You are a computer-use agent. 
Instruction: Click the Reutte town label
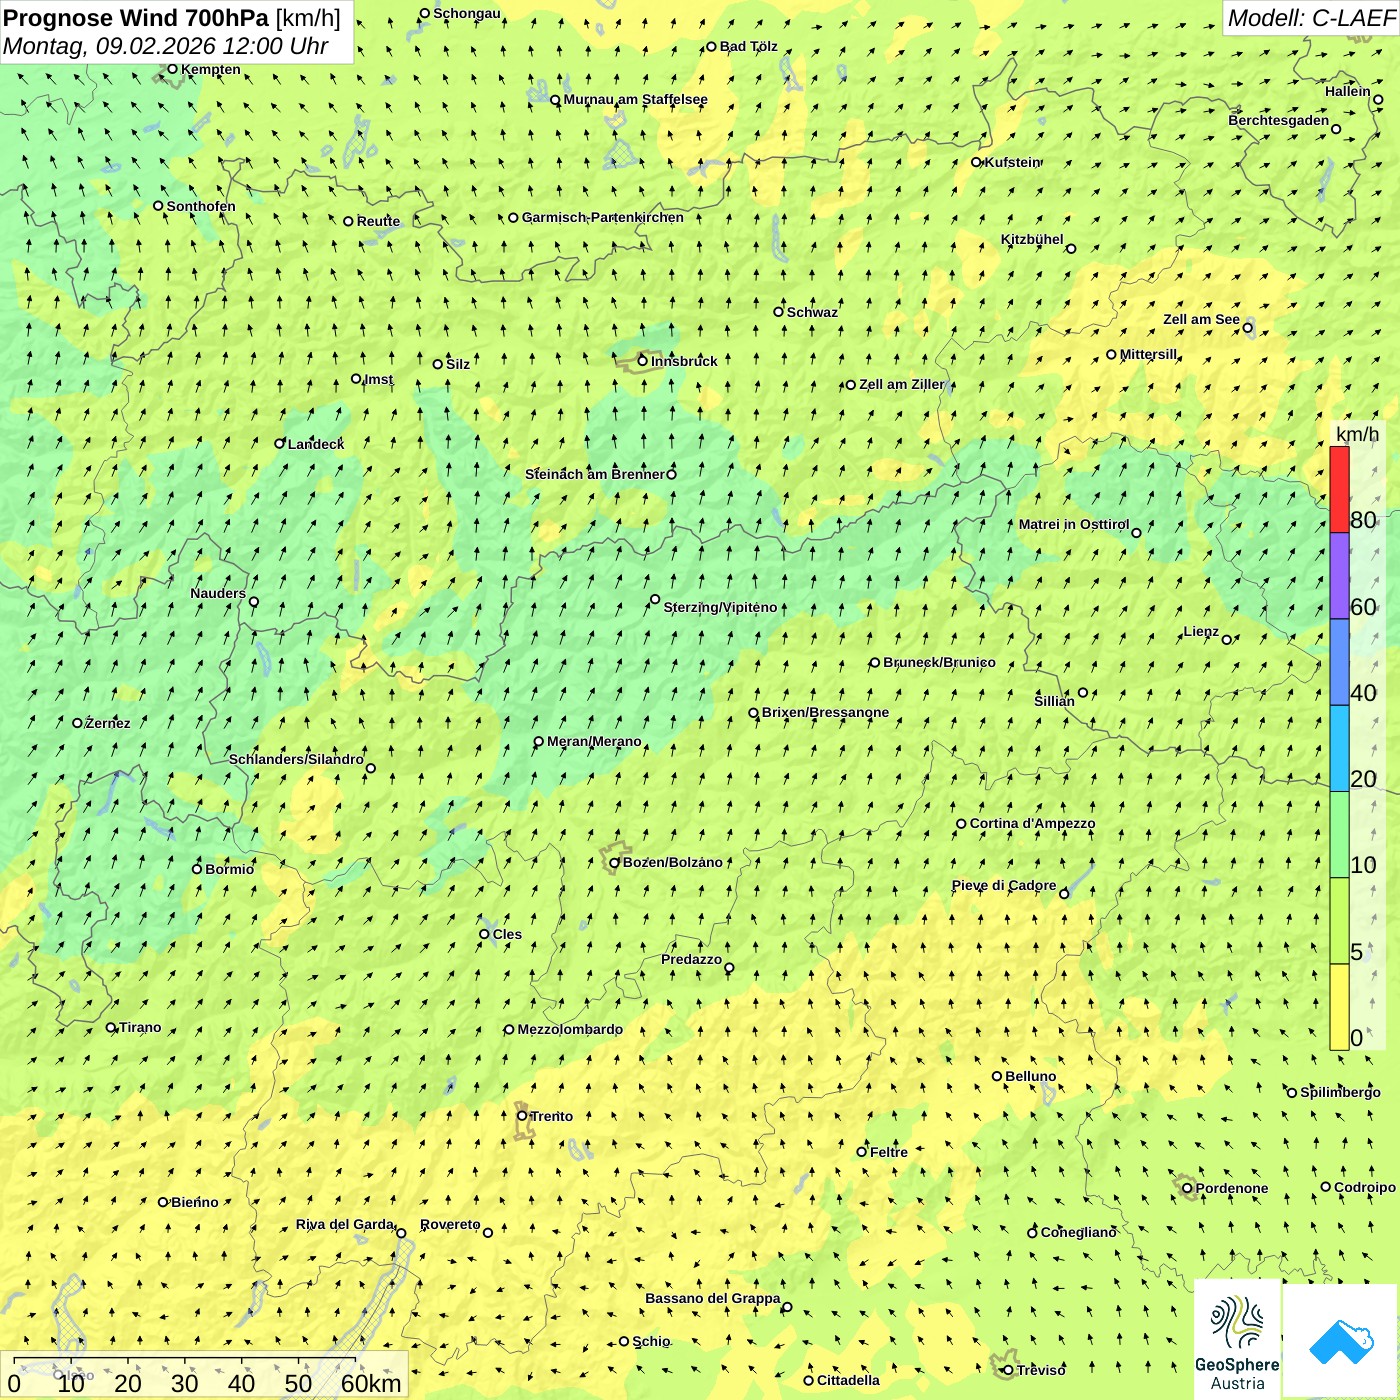[378, 221]
